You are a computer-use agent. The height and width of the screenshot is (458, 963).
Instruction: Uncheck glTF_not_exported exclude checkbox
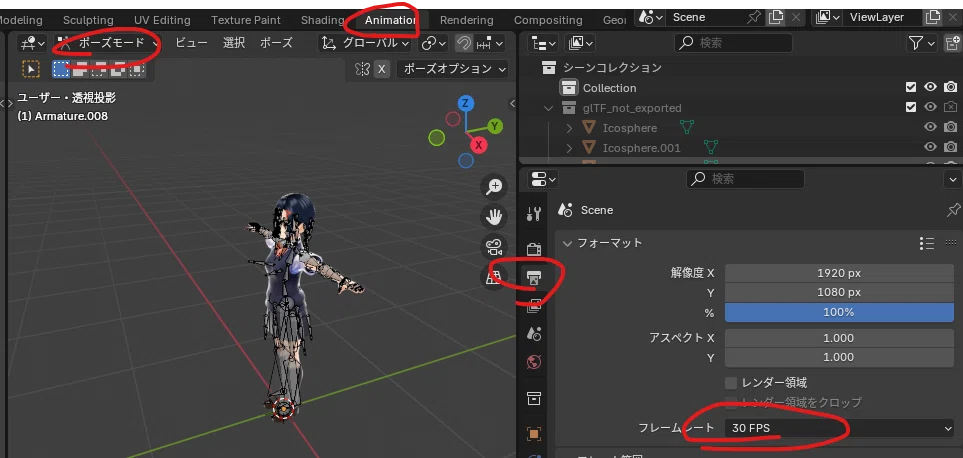[911, 107]
